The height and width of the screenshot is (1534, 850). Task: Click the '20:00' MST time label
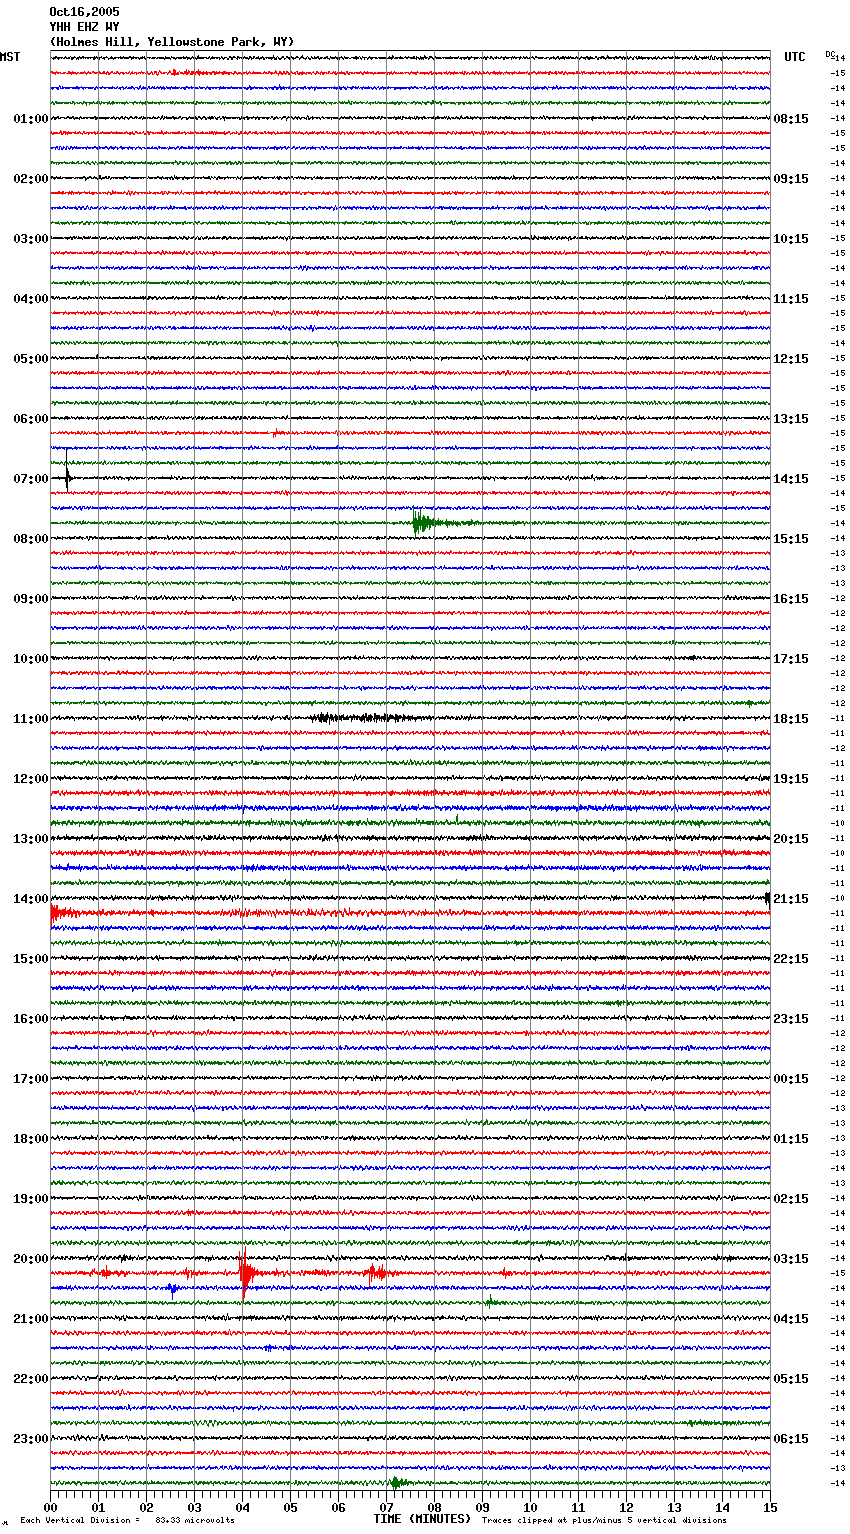(x=31, y=1259)
